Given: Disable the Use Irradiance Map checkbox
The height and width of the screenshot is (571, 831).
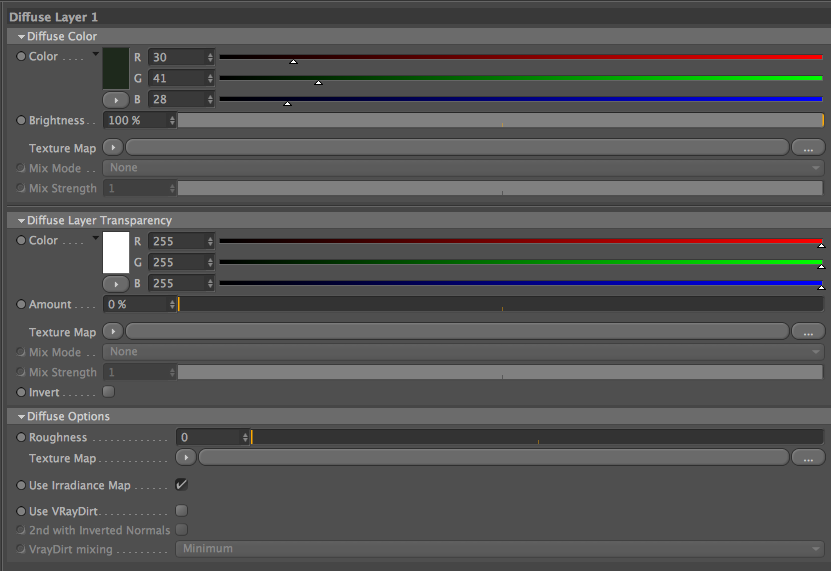Looking at the screenshot, I should pos(181,485).
